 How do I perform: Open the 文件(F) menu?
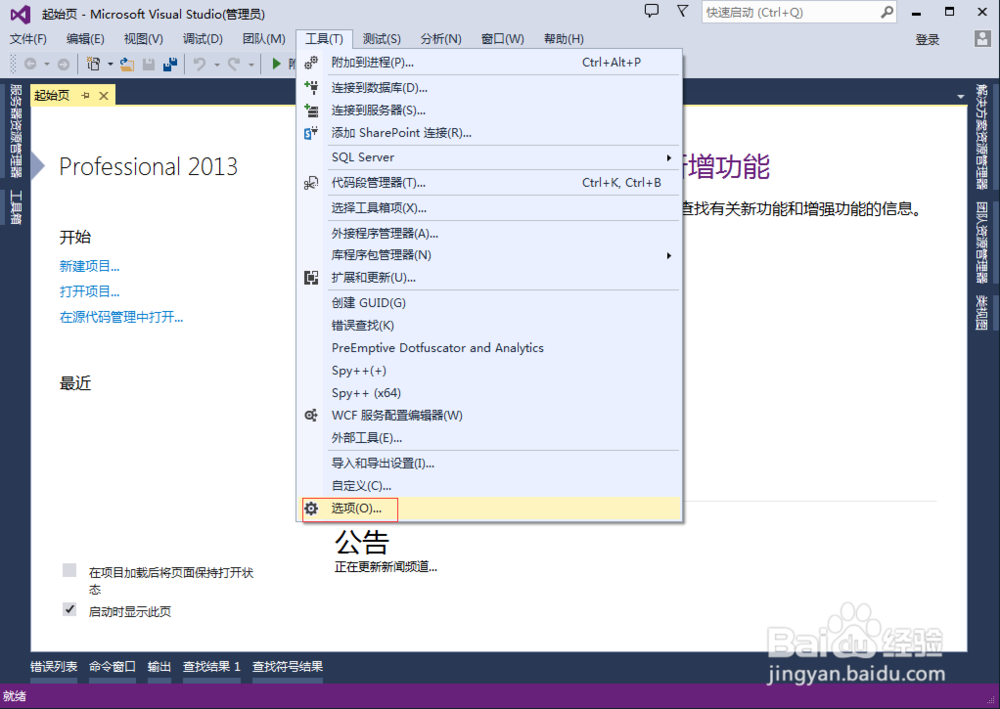(28, 39)
